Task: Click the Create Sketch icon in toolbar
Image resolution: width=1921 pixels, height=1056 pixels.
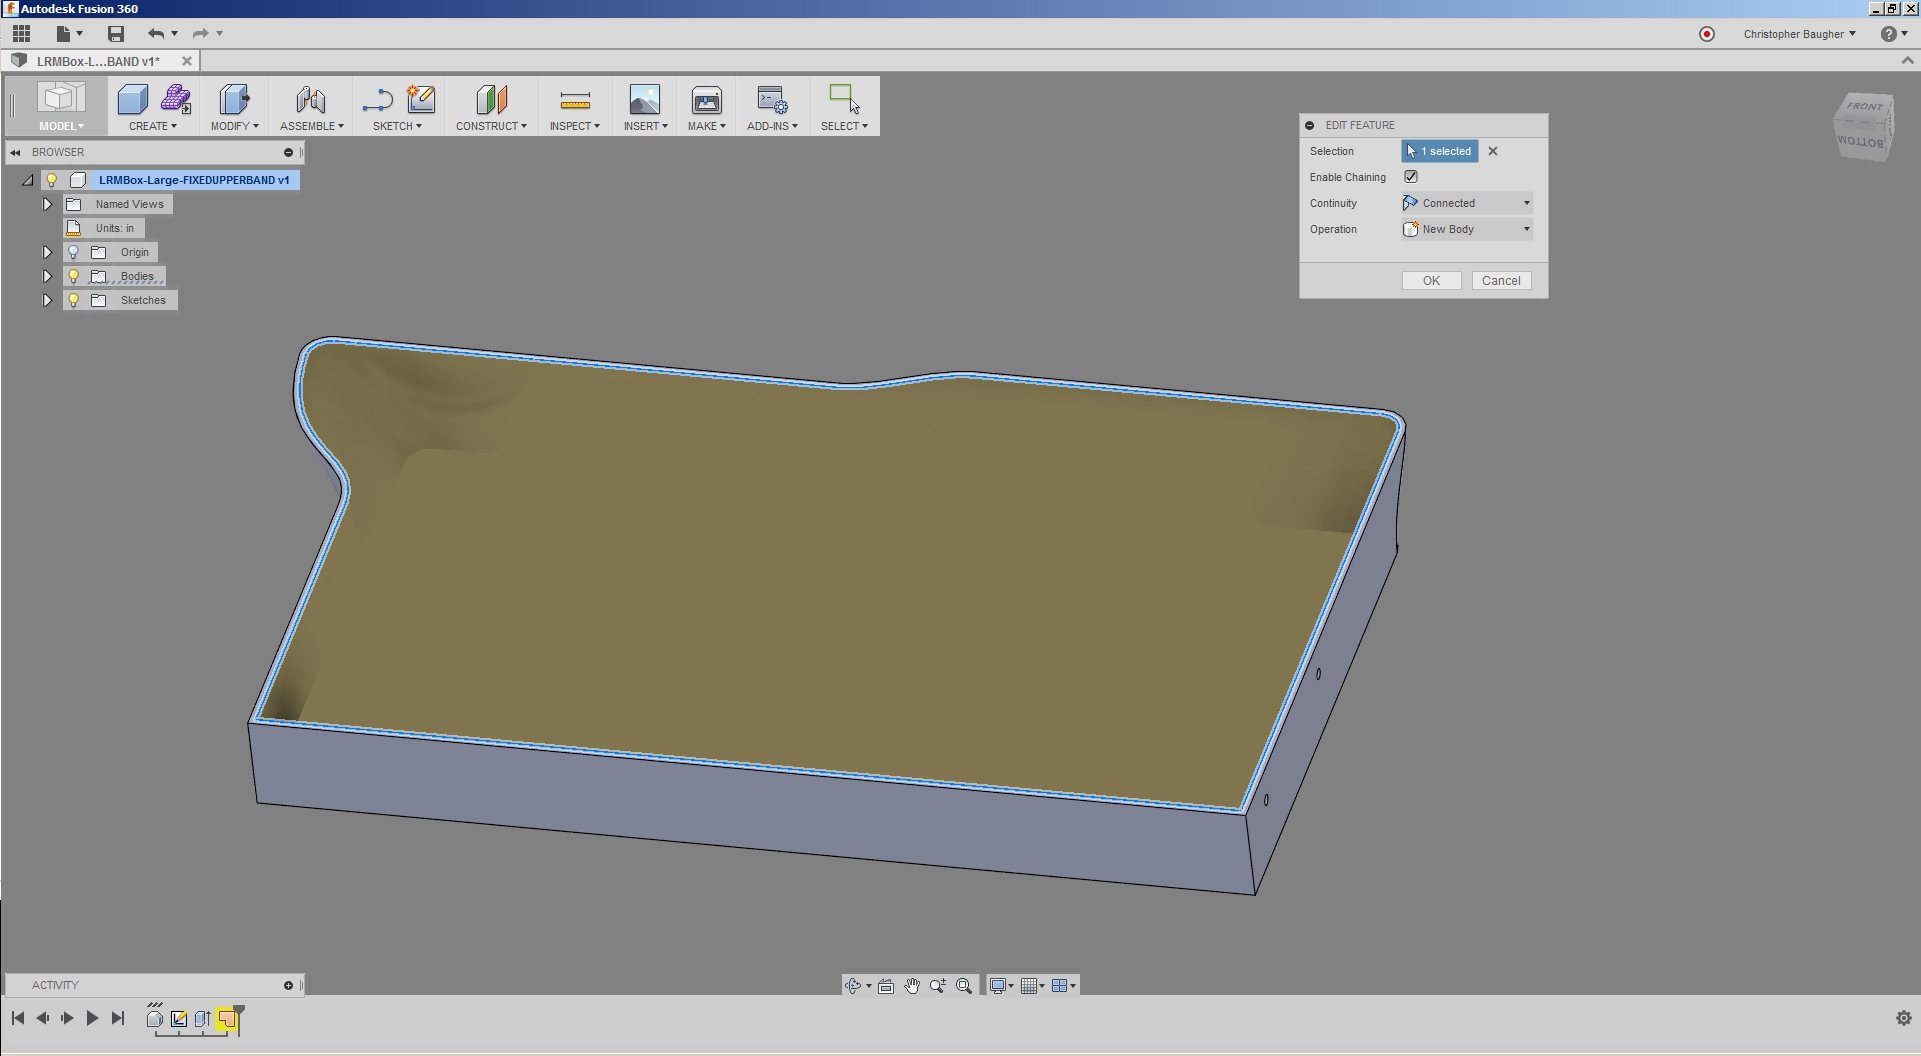Action: click(421, 99)
